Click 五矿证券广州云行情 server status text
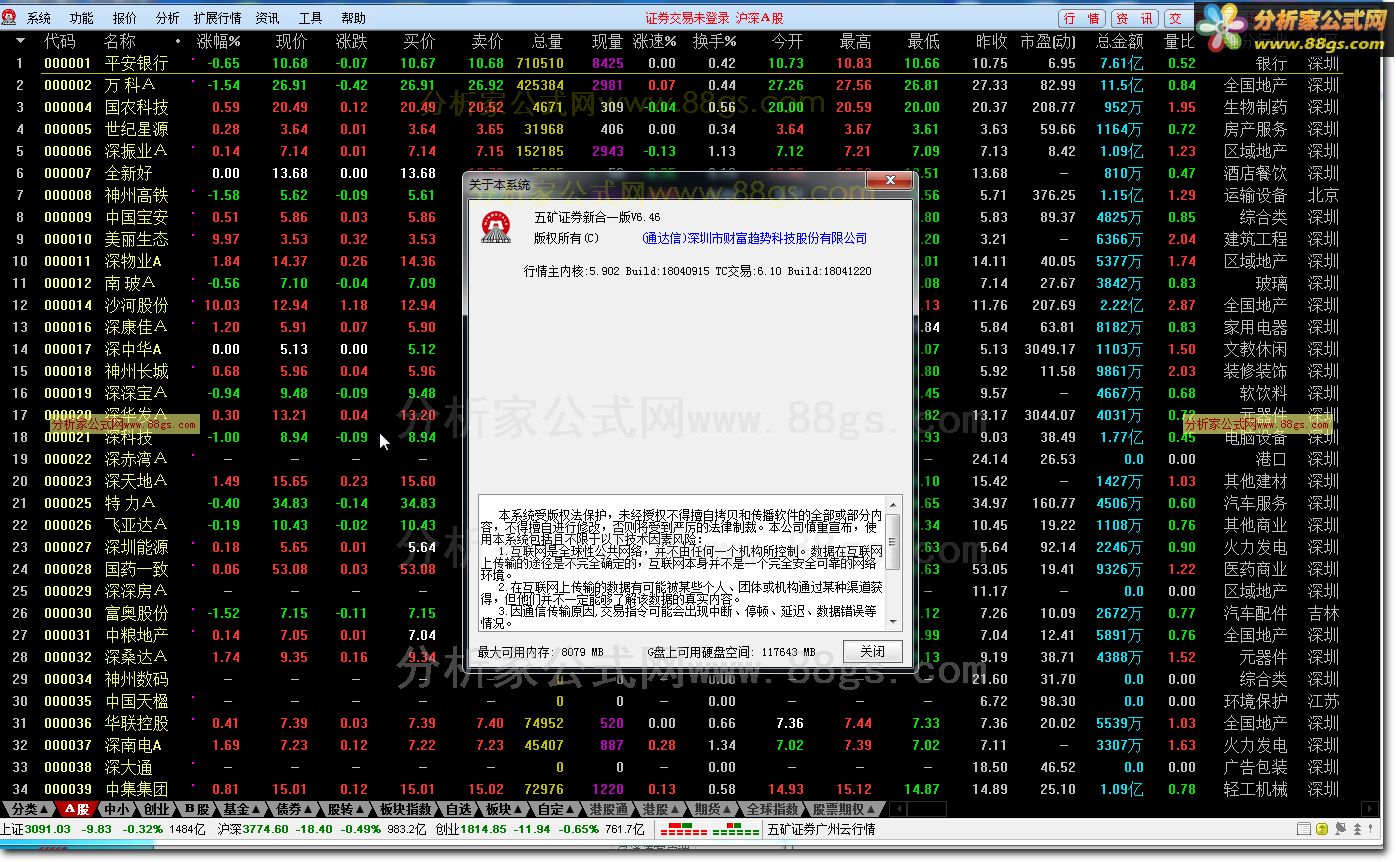The width and height of the screenshot is (1396, 862). pos(821,829)
